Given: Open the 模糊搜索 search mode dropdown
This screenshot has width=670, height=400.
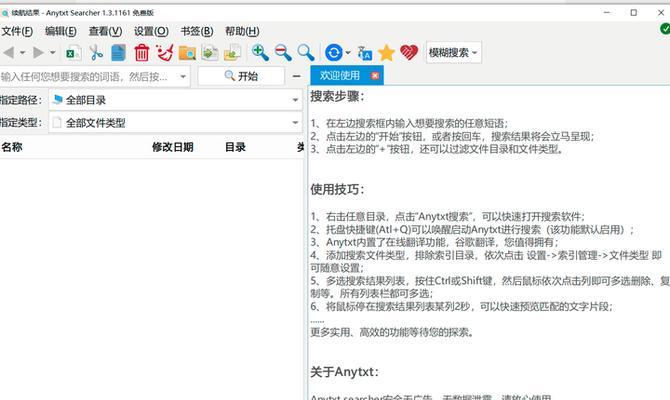Looking at the screenshot, I should 453,53.
